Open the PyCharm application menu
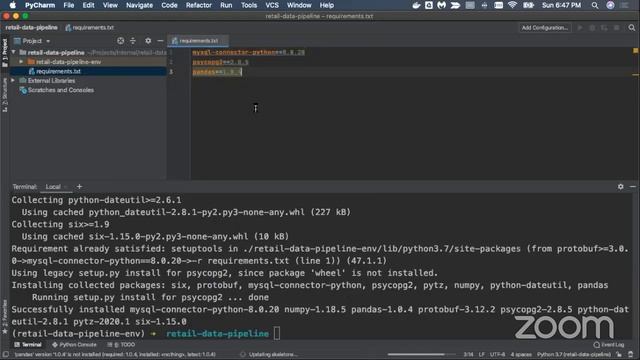640x360 pixels. [x=40, y=5]
